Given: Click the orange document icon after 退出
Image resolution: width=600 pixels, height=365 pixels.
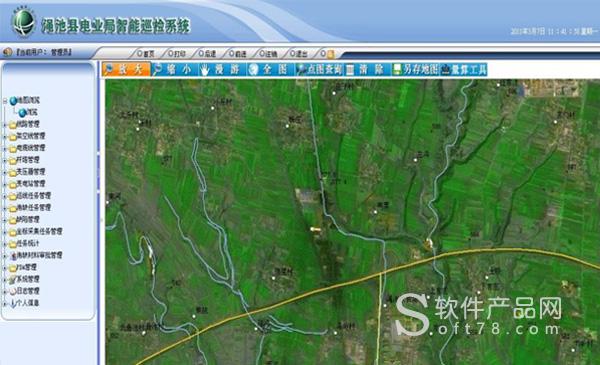Looking at the screenshot, I should pyautogui.click(x=330, y=54).
